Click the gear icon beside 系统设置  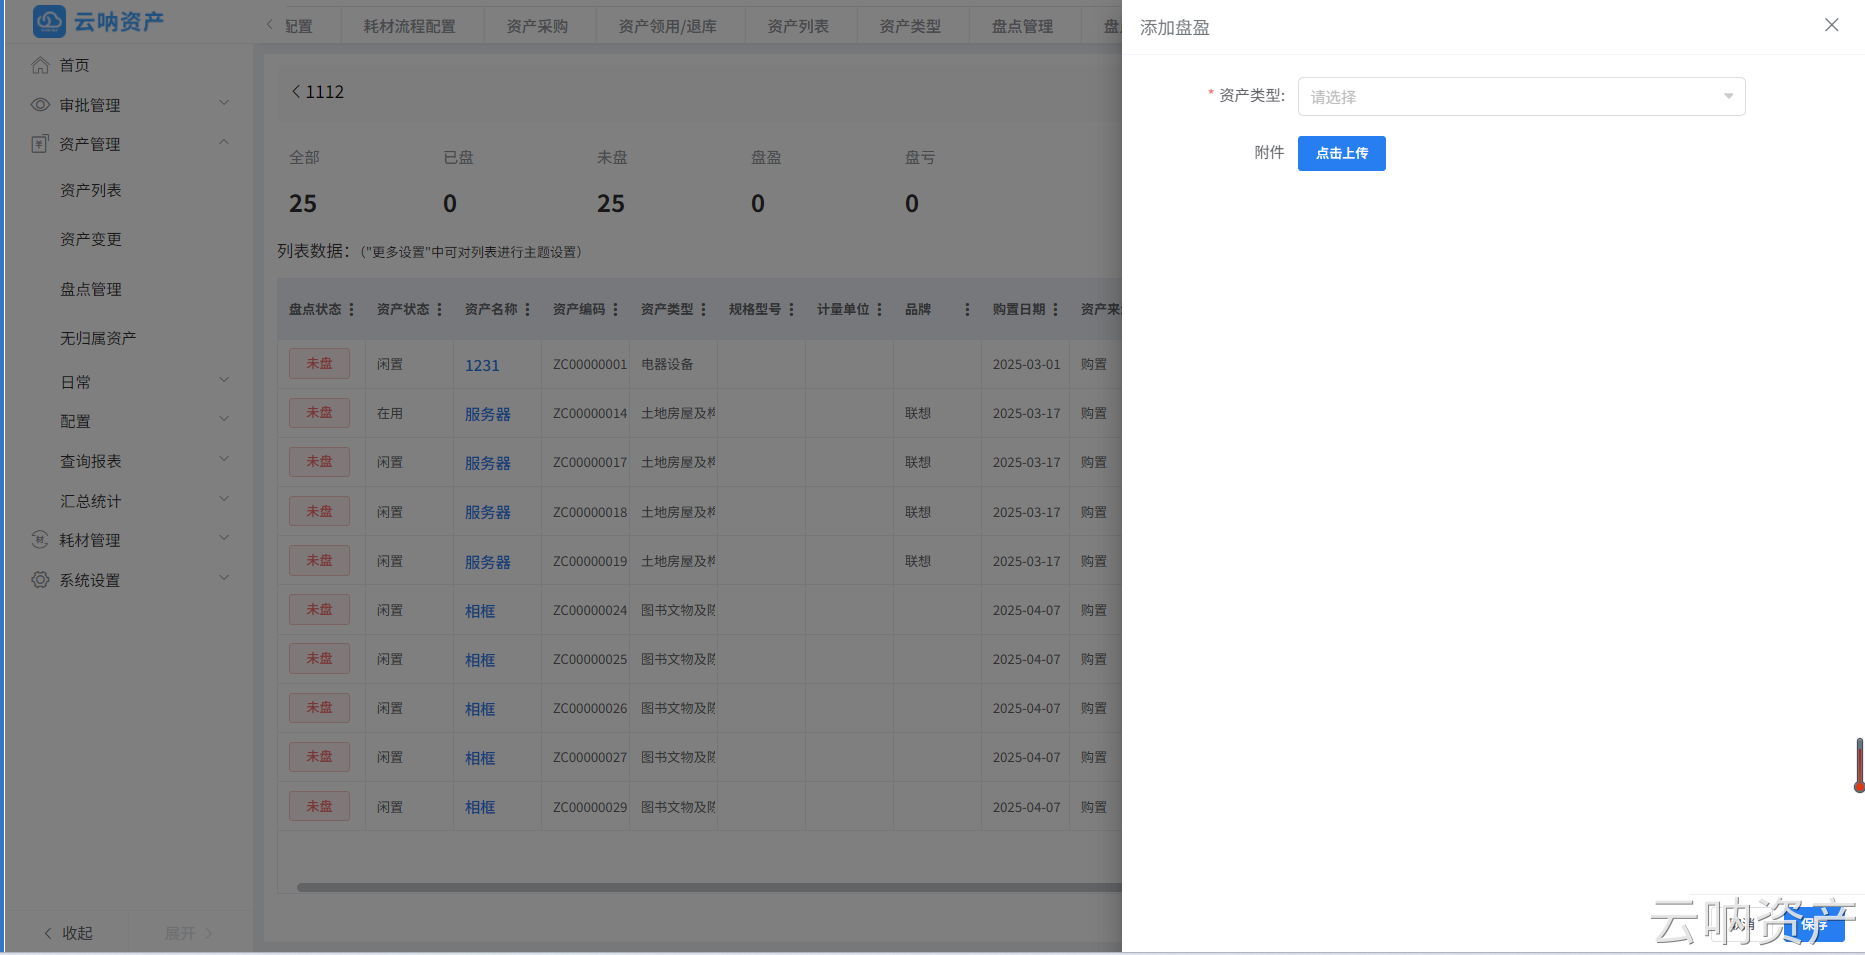point(40,580)
